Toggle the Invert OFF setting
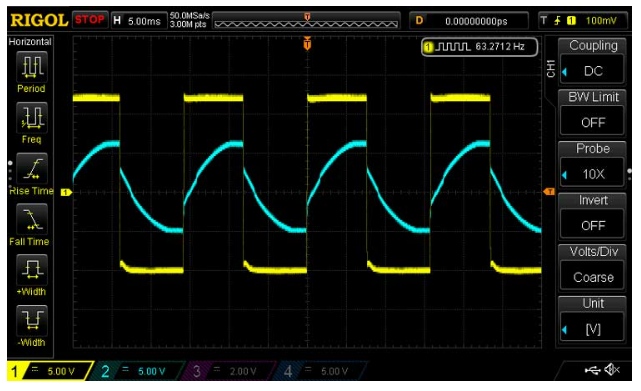This screenshot has width=641, height=391. (x=592, y=225)
